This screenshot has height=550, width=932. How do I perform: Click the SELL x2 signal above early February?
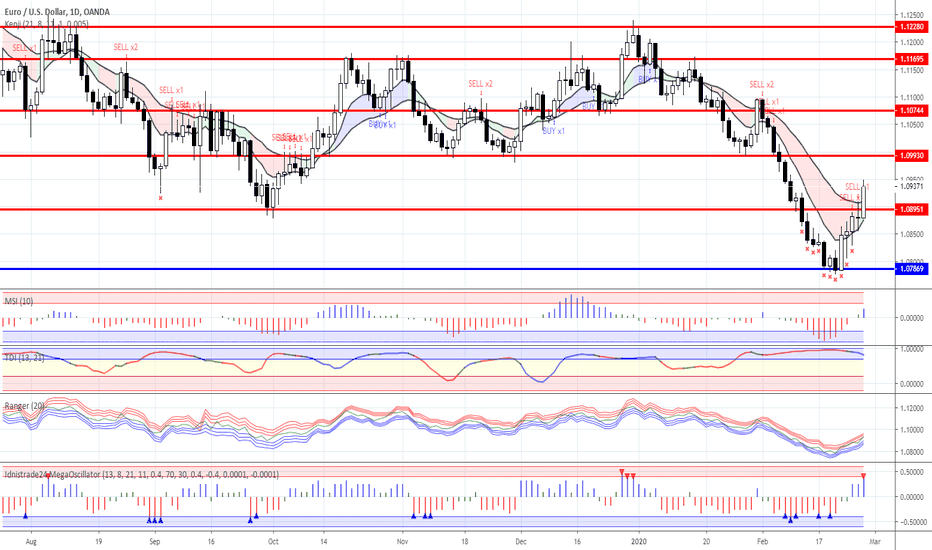[761, 84]
